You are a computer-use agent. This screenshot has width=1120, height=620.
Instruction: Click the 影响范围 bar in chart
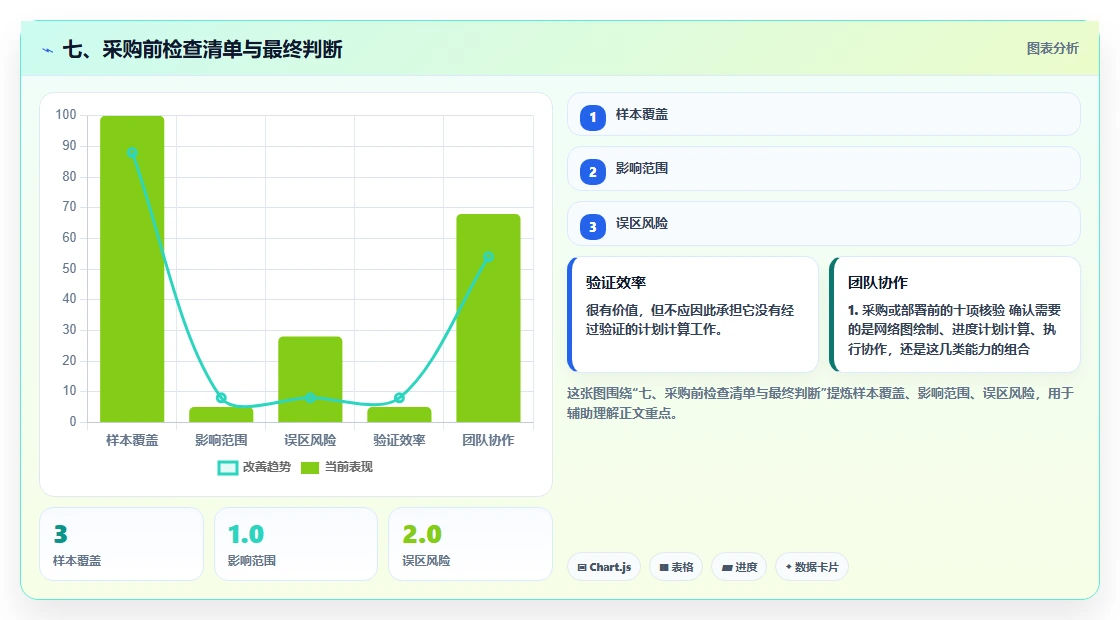click(221, 414)
